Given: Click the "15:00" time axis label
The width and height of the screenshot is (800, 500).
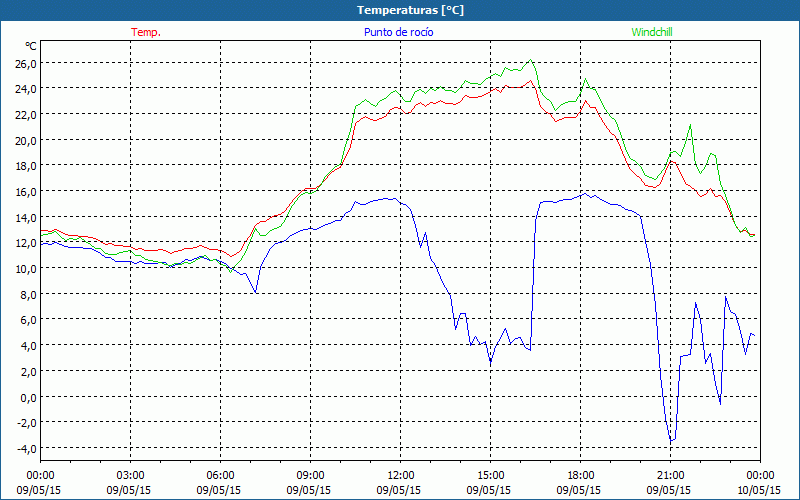Looking at the screenshot, I should pos(490,476).
